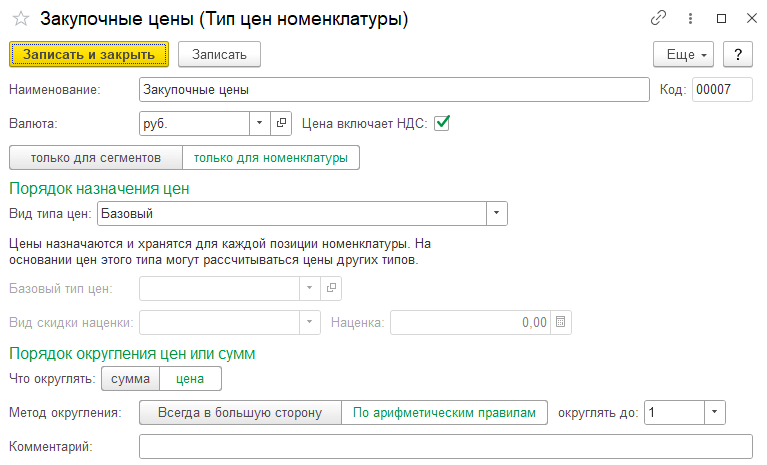Expand the Вид скидки наценки dropdown

[x=310, y=322]
